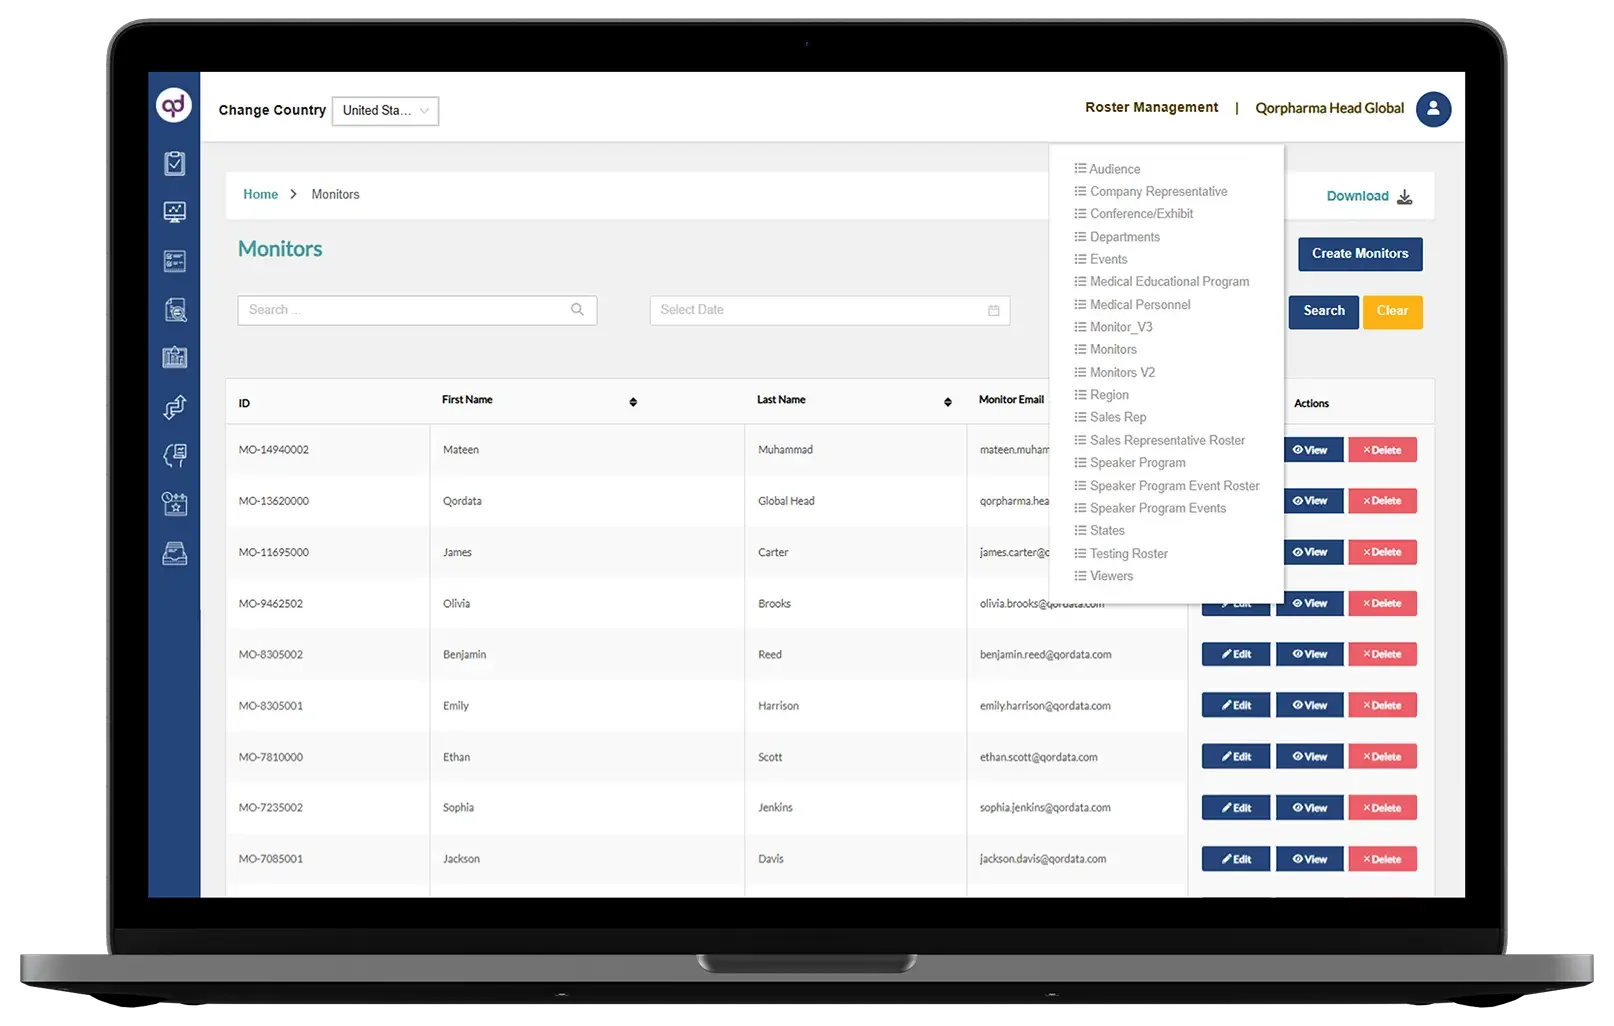Select Sales Rep menu entry

pyautogui.click(x=1110, y=417)
